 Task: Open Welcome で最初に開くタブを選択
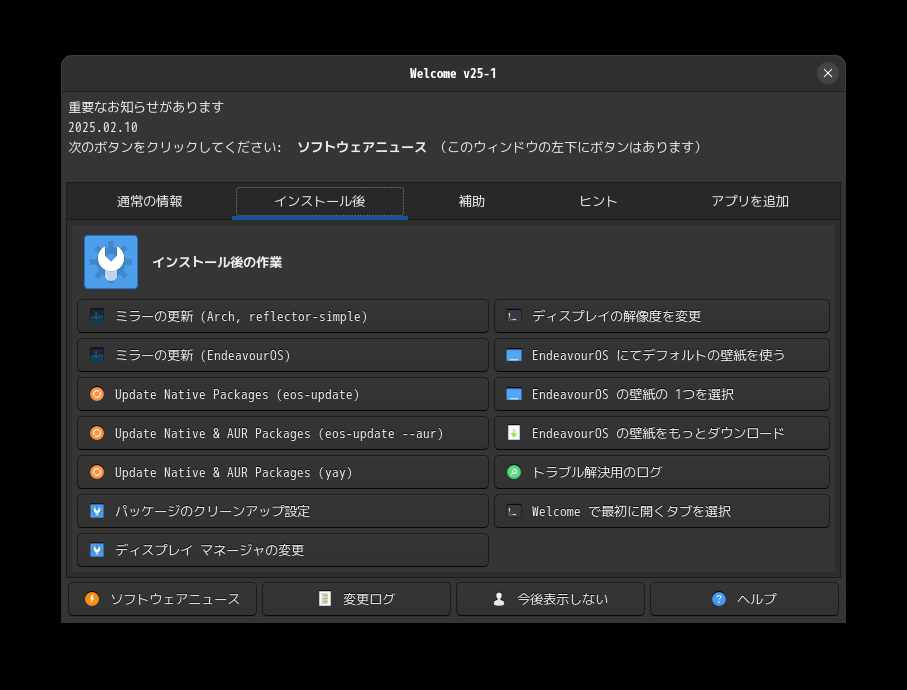click(662, 511)
